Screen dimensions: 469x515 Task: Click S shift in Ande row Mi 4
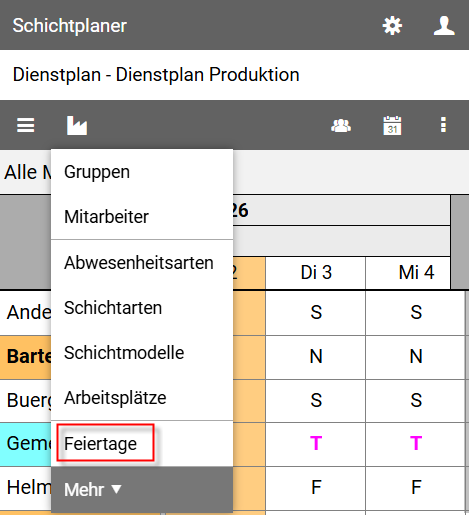point(415,313)
